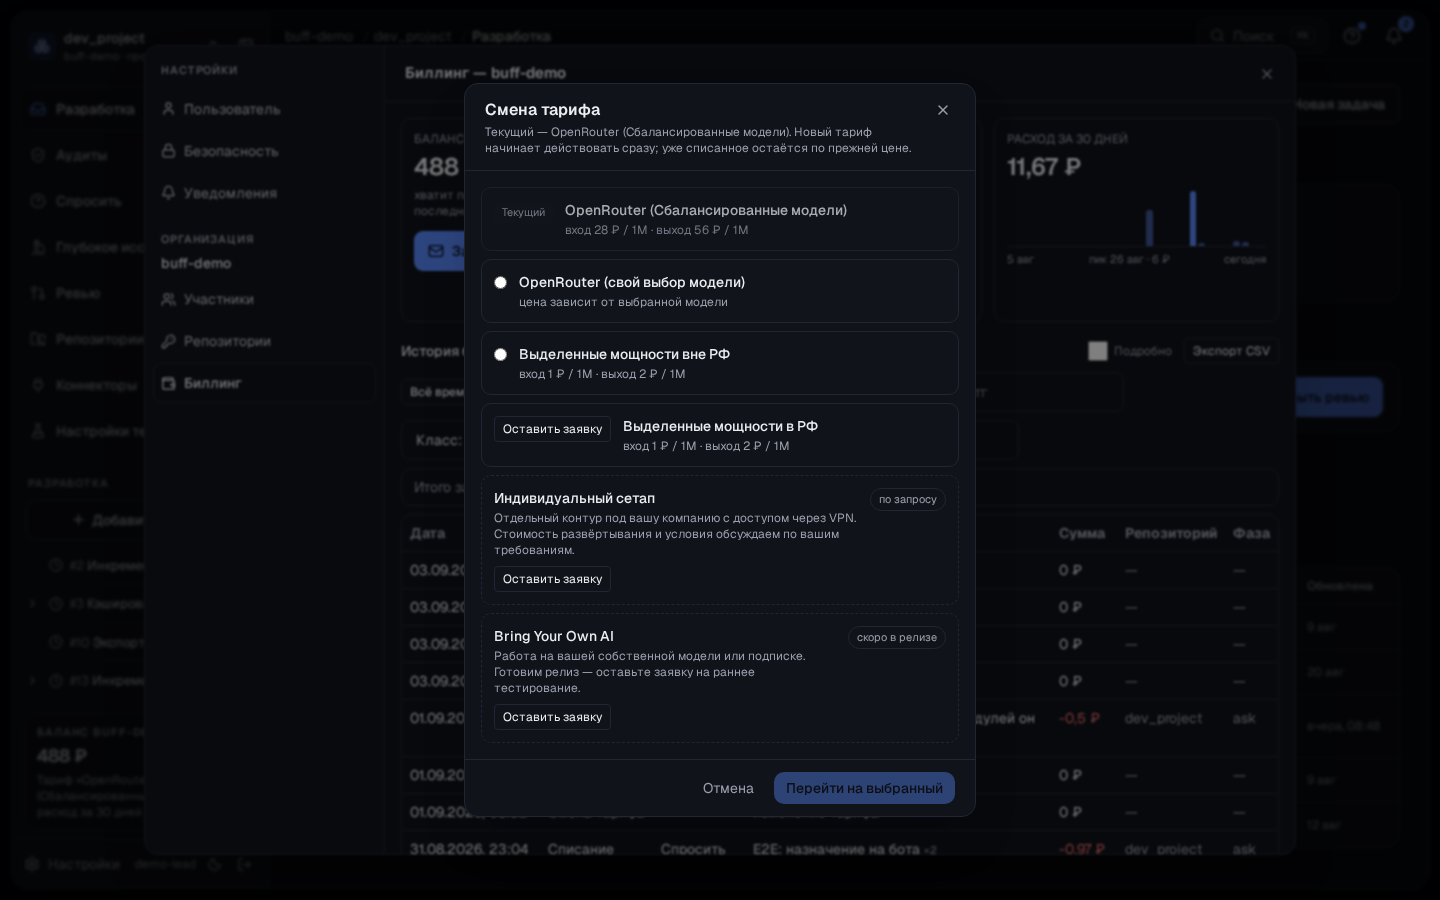Screen dimensions: 1440x900
Task: Click the Индивидуальный сетап heading
Action: tap(574, 498)
